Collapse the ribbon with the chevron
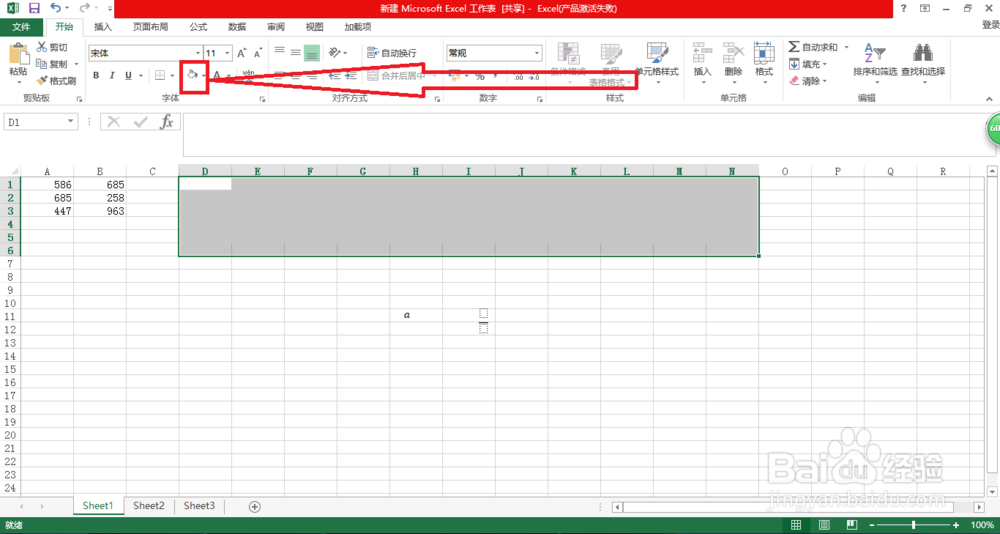This screenshot has height=534, width=1000. click(x=989, y=99)
